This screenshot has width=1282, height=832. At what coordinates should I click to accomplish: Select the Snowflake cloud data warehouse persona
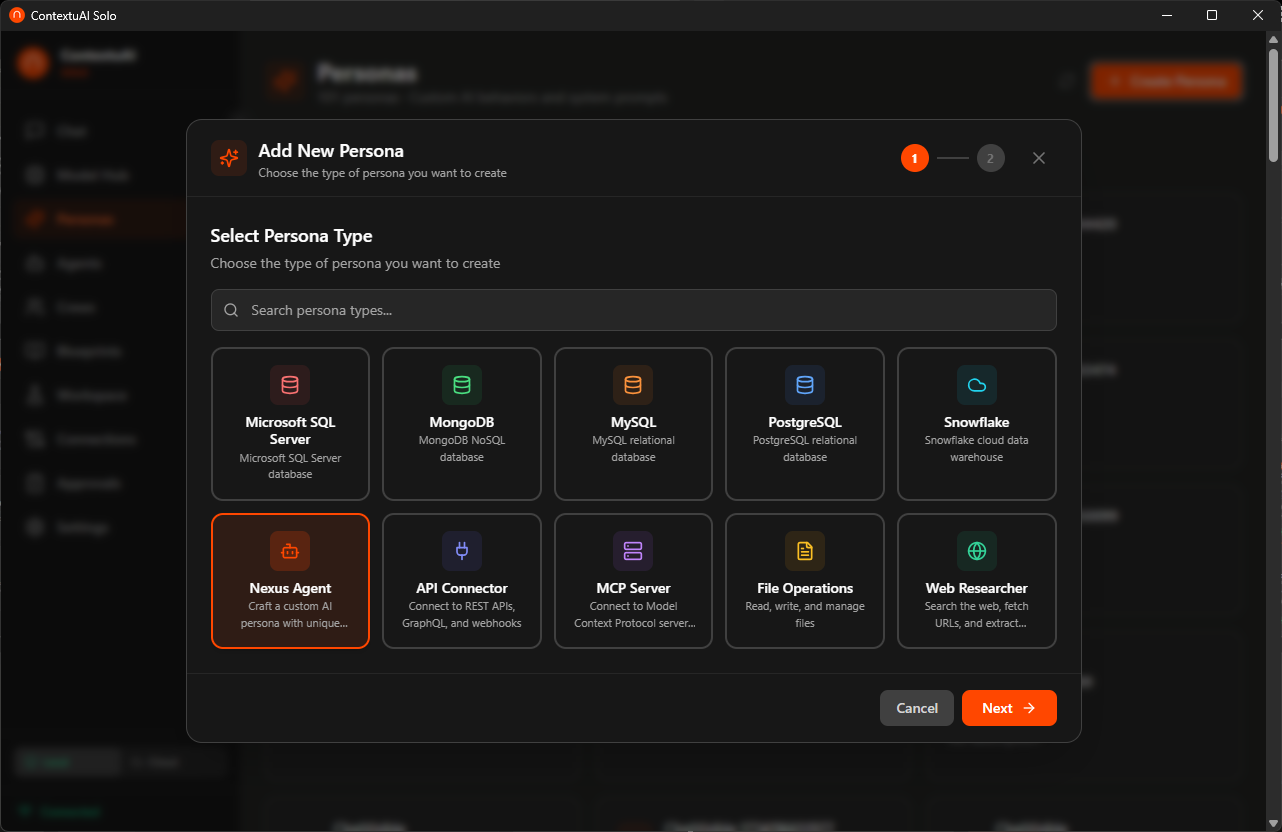click(x=976, y=424)
